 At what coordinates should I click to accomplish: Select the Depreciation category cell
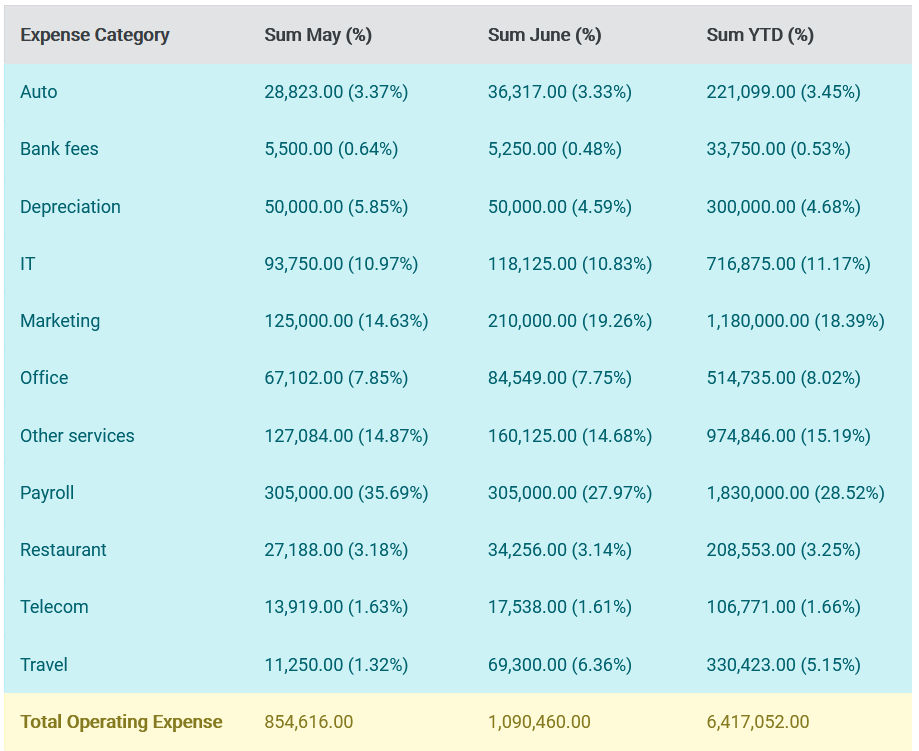point(70,207)
